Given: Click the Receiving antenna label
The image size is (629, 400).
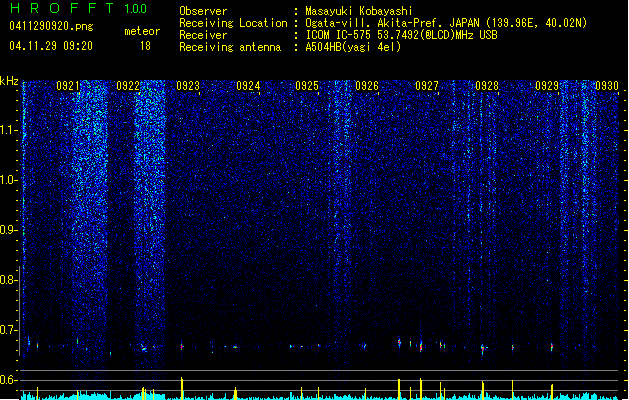Looking at the screenshot, I should (230, 47).
